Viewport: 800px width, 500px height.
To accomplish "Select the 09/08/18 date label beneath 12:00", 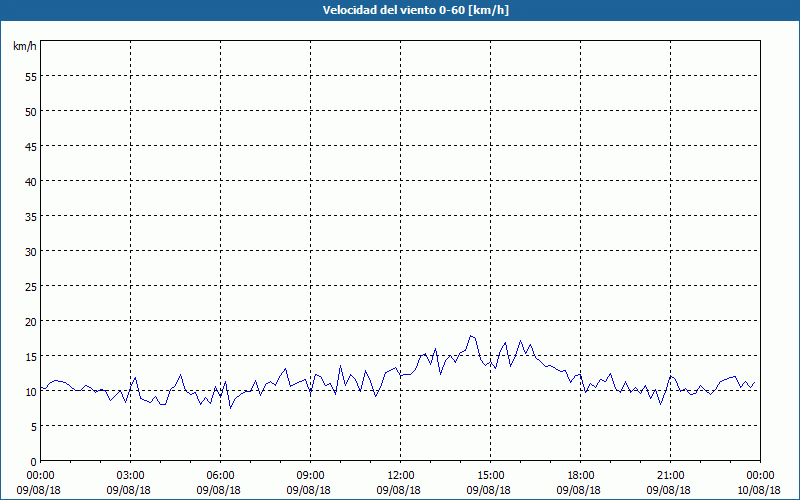I will click(x=400, y=490).
